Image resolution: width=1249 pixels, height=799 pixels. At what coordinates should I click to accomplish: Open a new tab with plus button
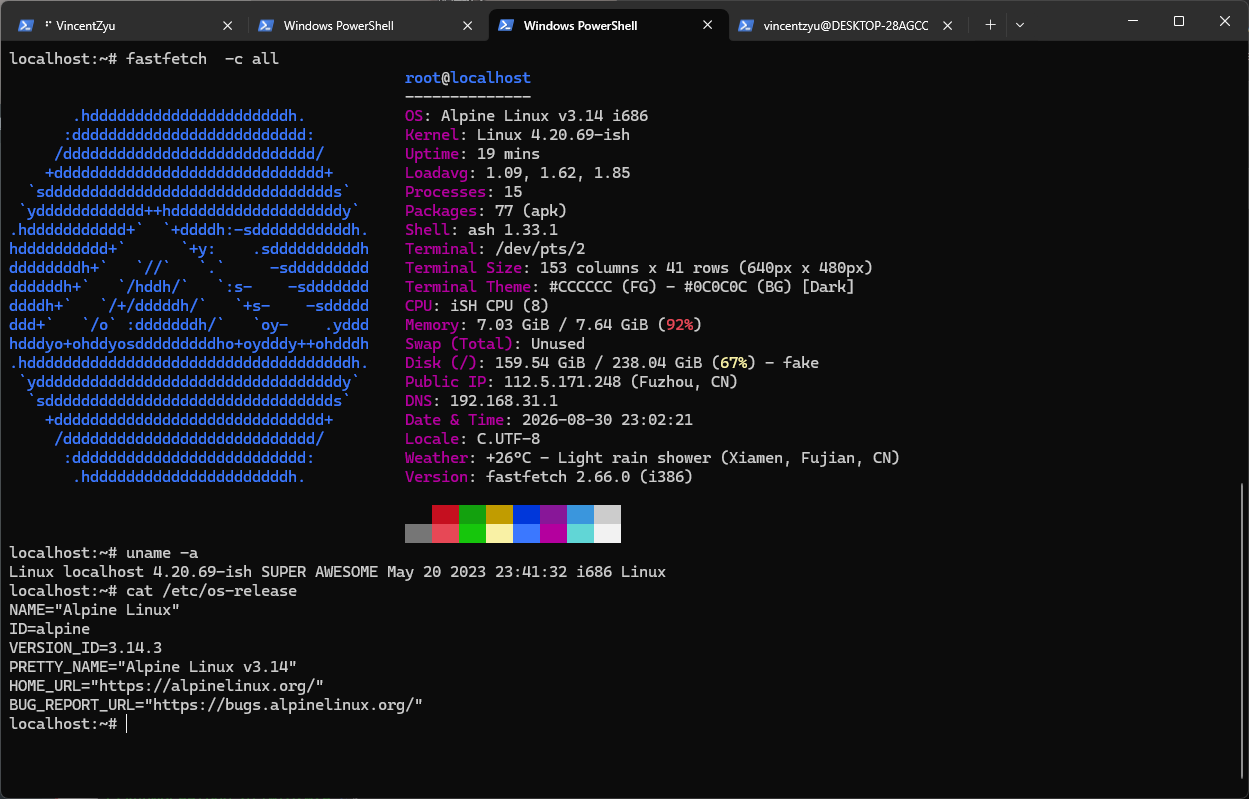point(990,25)
